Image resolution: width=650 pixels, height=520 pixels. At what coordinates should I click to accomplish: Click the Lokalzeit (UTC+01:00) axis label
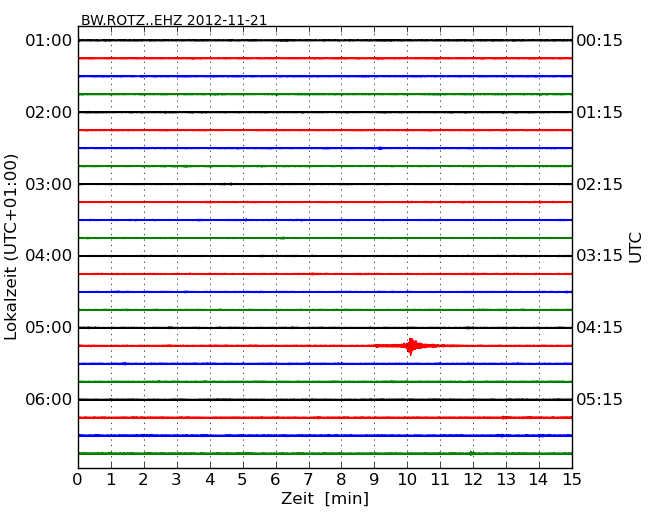[x=11, y=247]
